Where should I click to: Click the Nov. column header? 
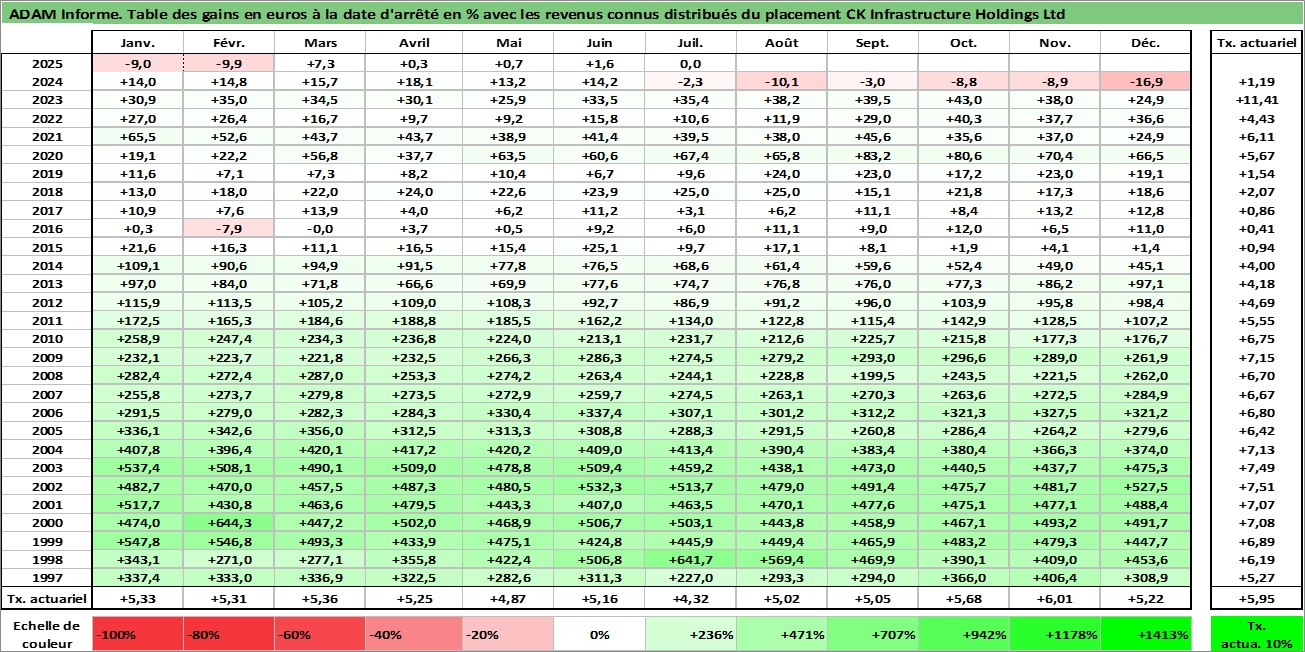(x=1054, y=43)
